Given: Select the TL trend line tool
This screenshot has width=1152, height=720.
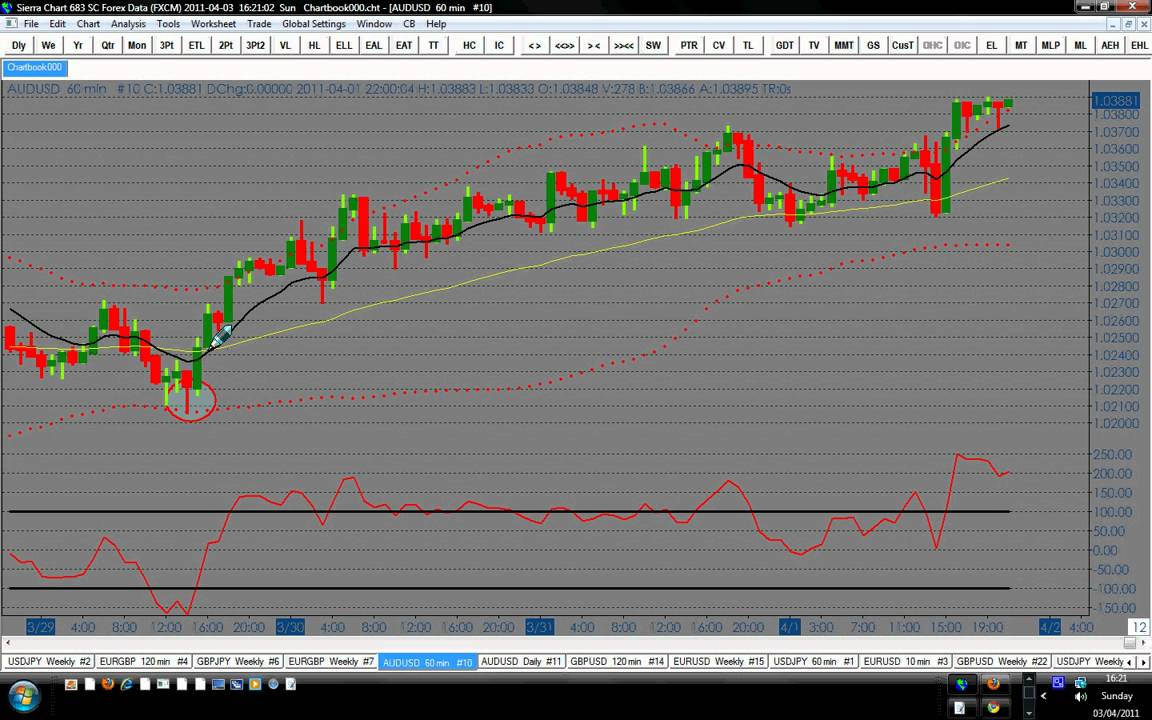Looking at the screenshot, I should (x=748, y=46).
